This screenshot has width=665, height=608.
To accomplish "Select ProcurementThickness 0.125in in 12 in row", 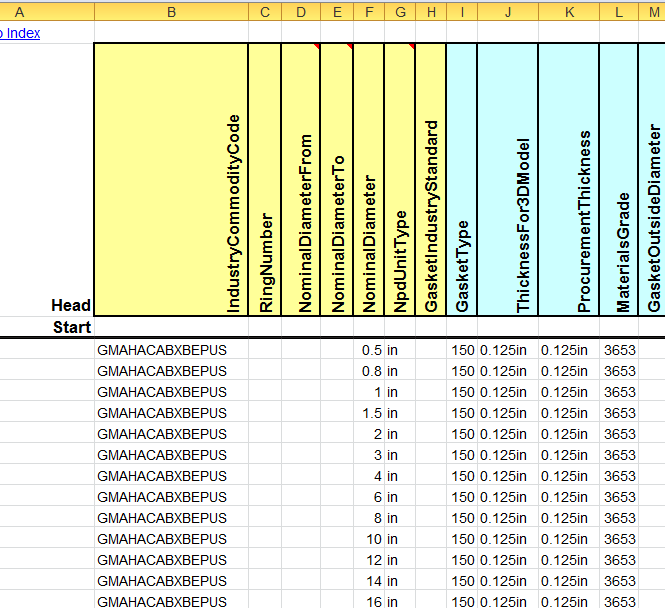I will click(569, 560).
